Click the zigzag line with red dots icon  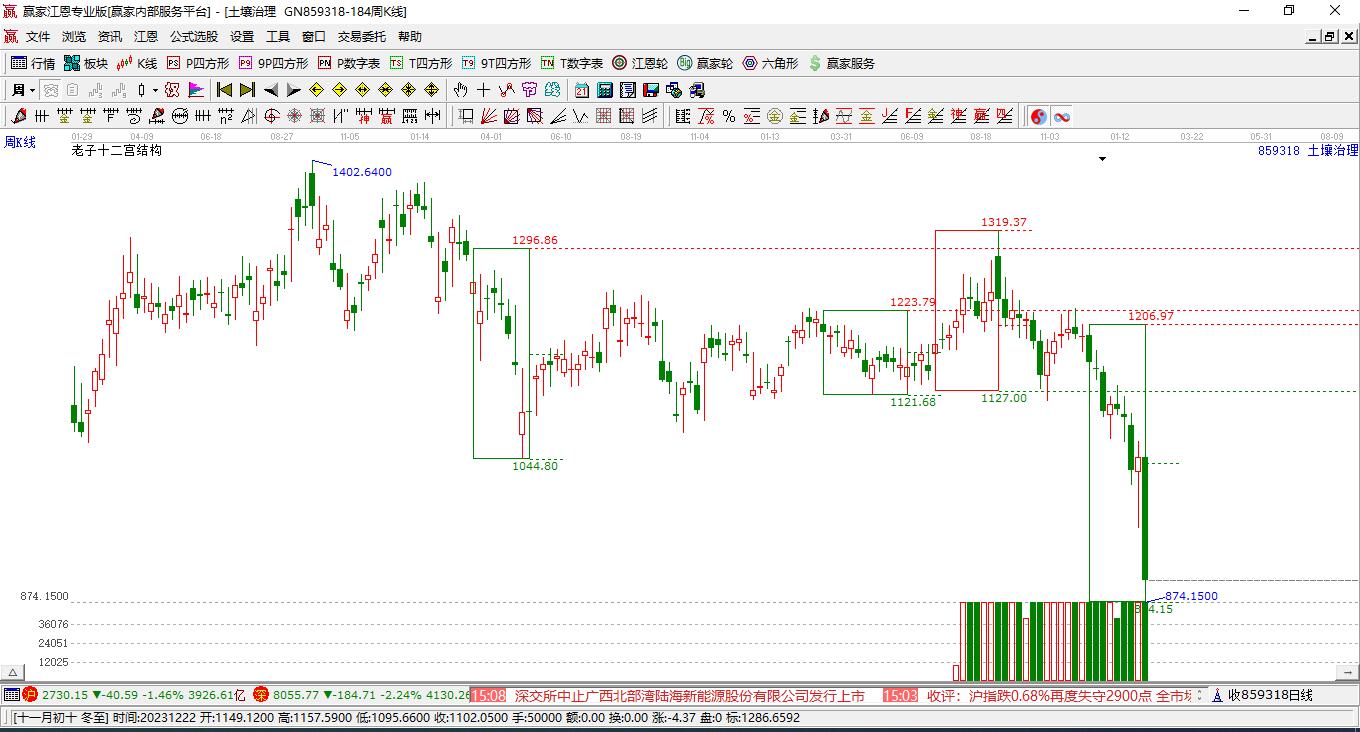pyautogui.click(x=507, y=90)
